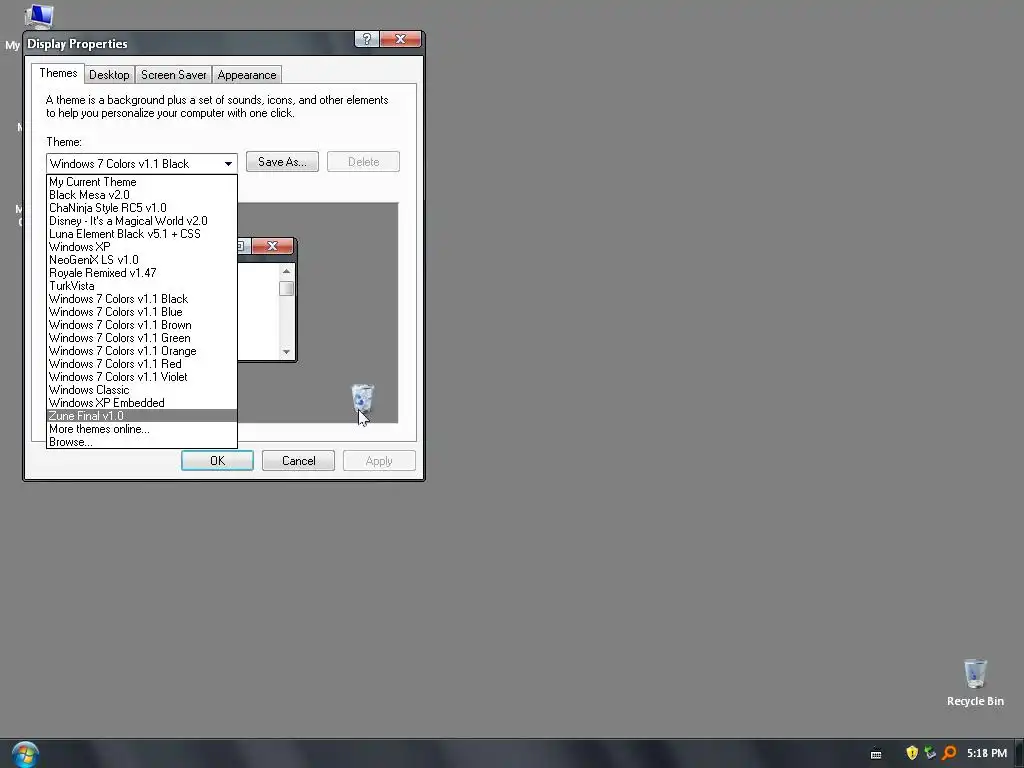Image resolution: width=1024 pixels, height=768 pixels.
Task: Choose Windows 7 Colors v1.1 Black in list
Action: [x=142, y=299]
